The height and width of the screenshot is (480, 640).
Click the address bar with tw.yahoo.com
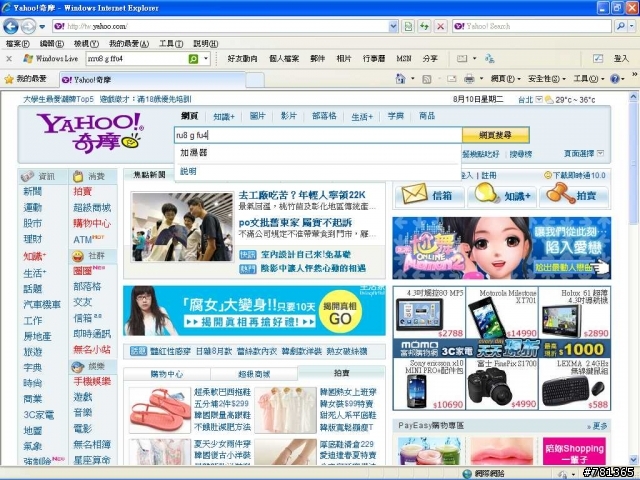220,27
